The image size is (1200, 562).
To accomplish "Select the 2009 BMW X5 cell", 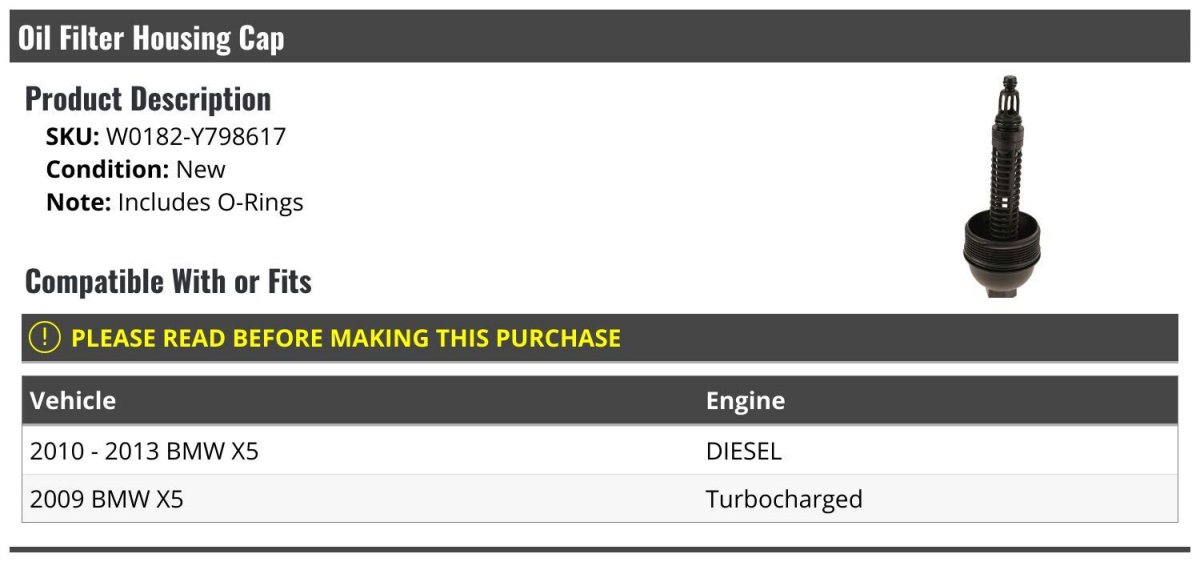I will click(107, 499).
